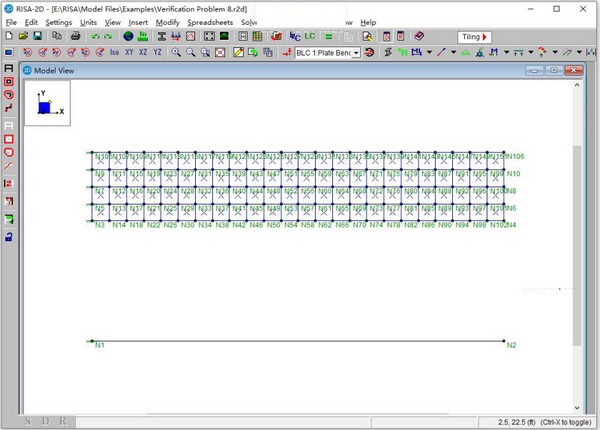Switch to XY view icon

[129, 52]
